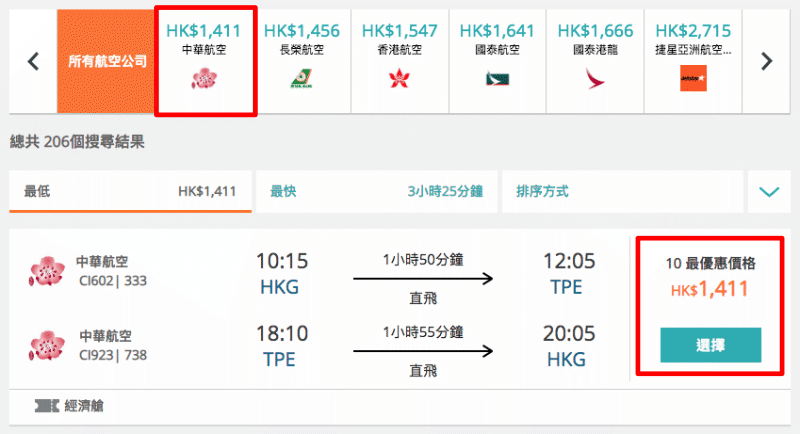Filter by 長榮航空 HK$1,456
The width and height of the screenshot is (800, 434).
point(302,61)
